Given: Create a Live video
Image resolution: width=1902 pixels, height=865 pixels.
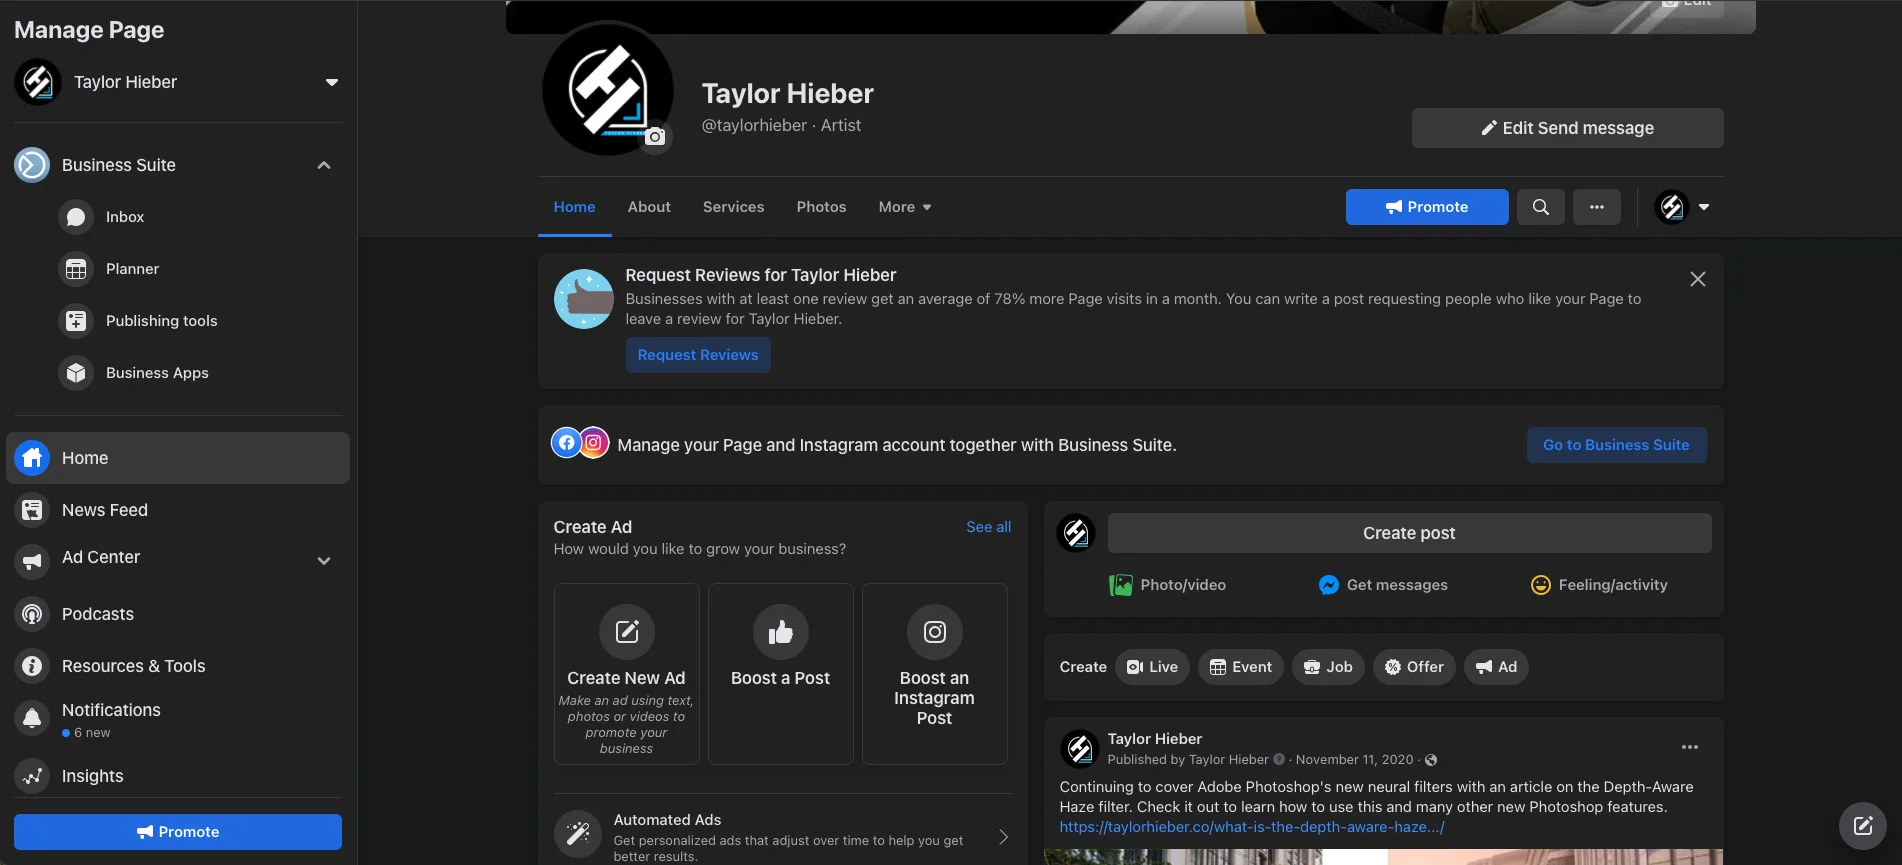Looking at the screenshot, I should coord(1153,667).
